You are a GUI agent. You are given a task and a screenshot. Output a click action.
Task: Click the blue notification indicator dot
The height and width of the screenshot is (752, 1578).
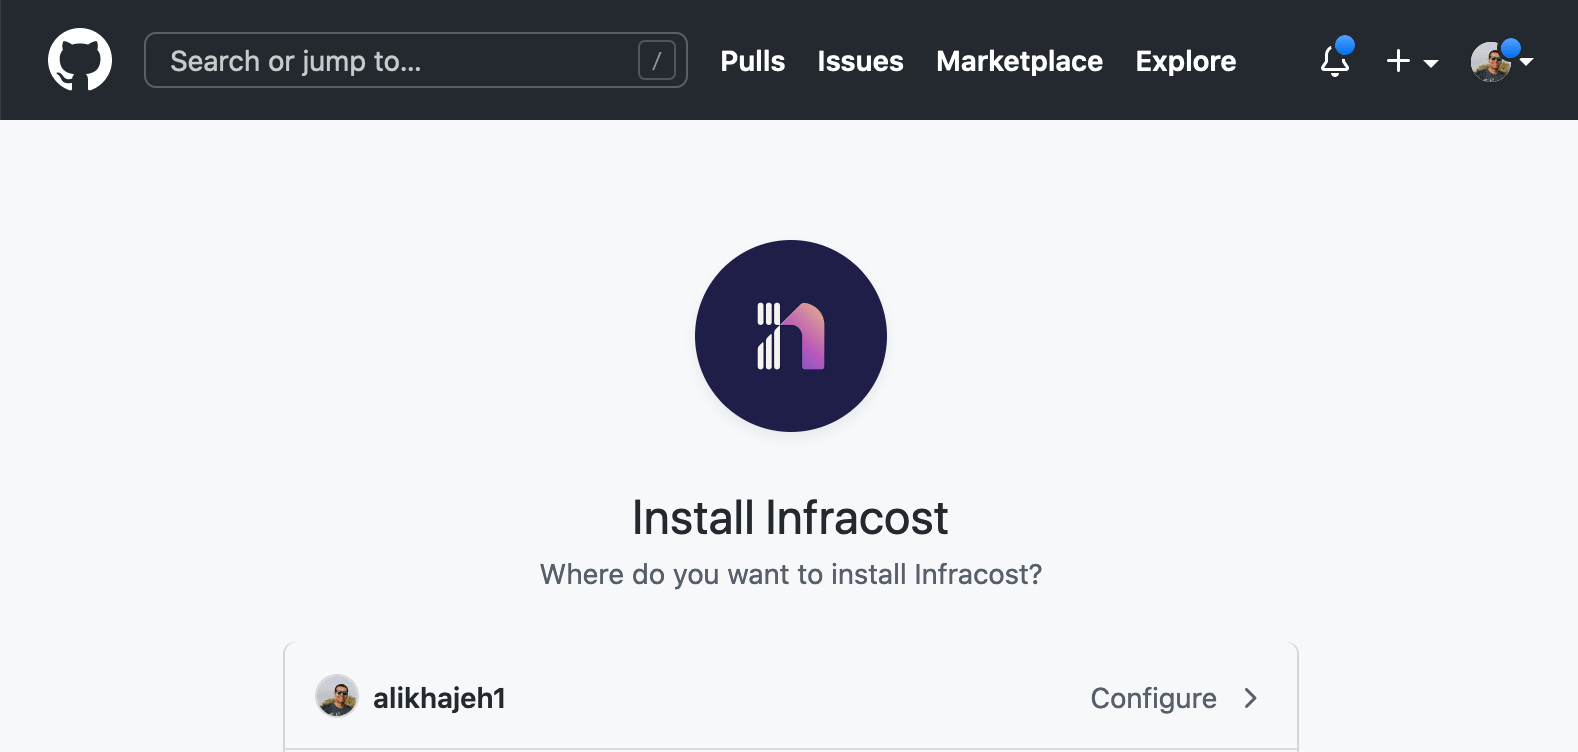pyautogui.click(x=1345, y=45)
